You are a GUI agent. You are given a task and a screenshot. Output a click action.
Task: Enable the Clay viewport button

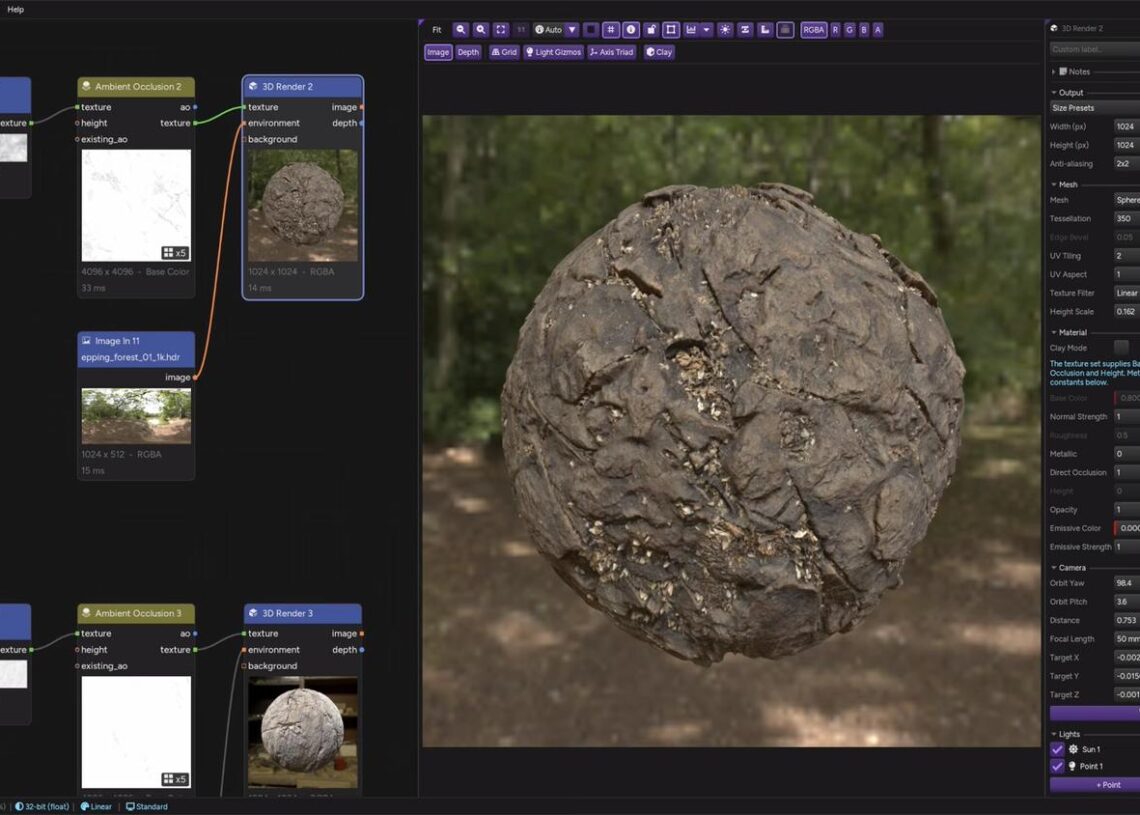[x=659, y=52]
